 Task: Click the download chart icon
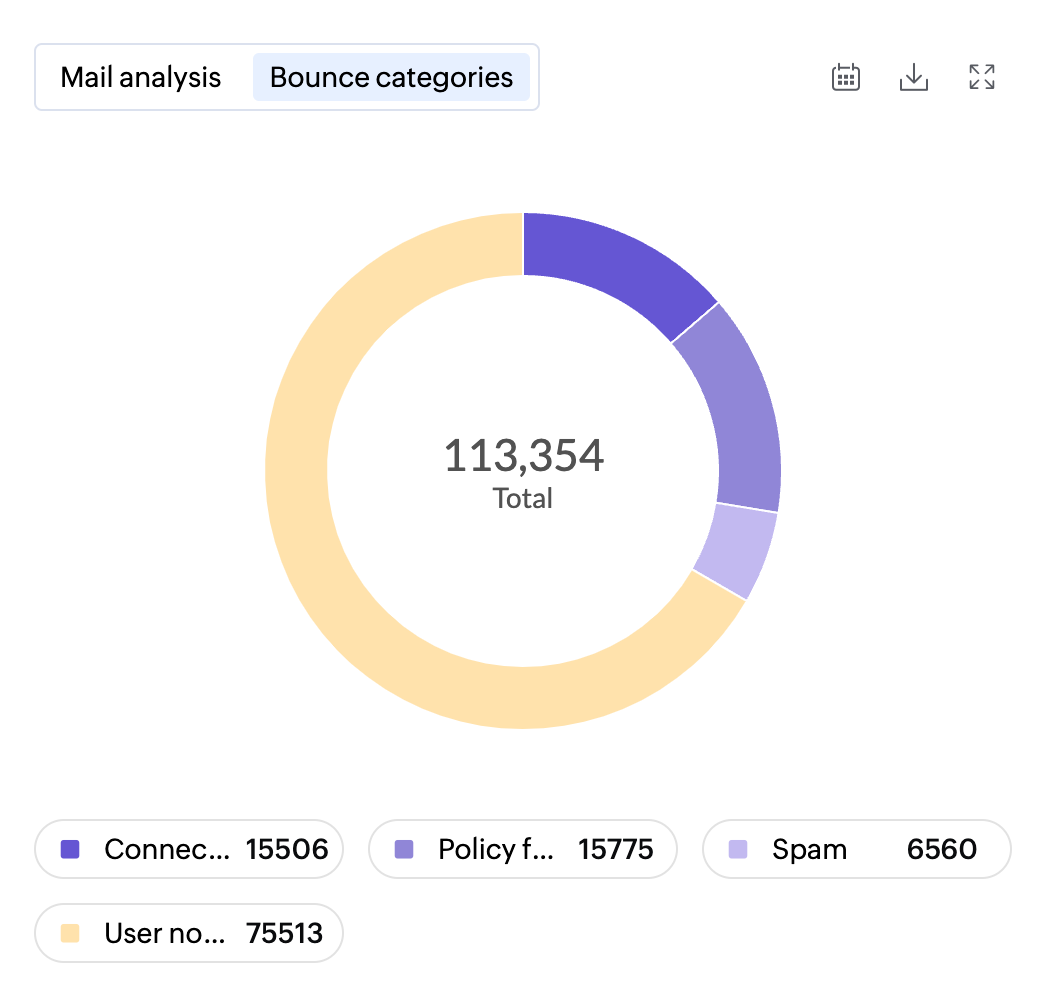[x=914, y=77]
